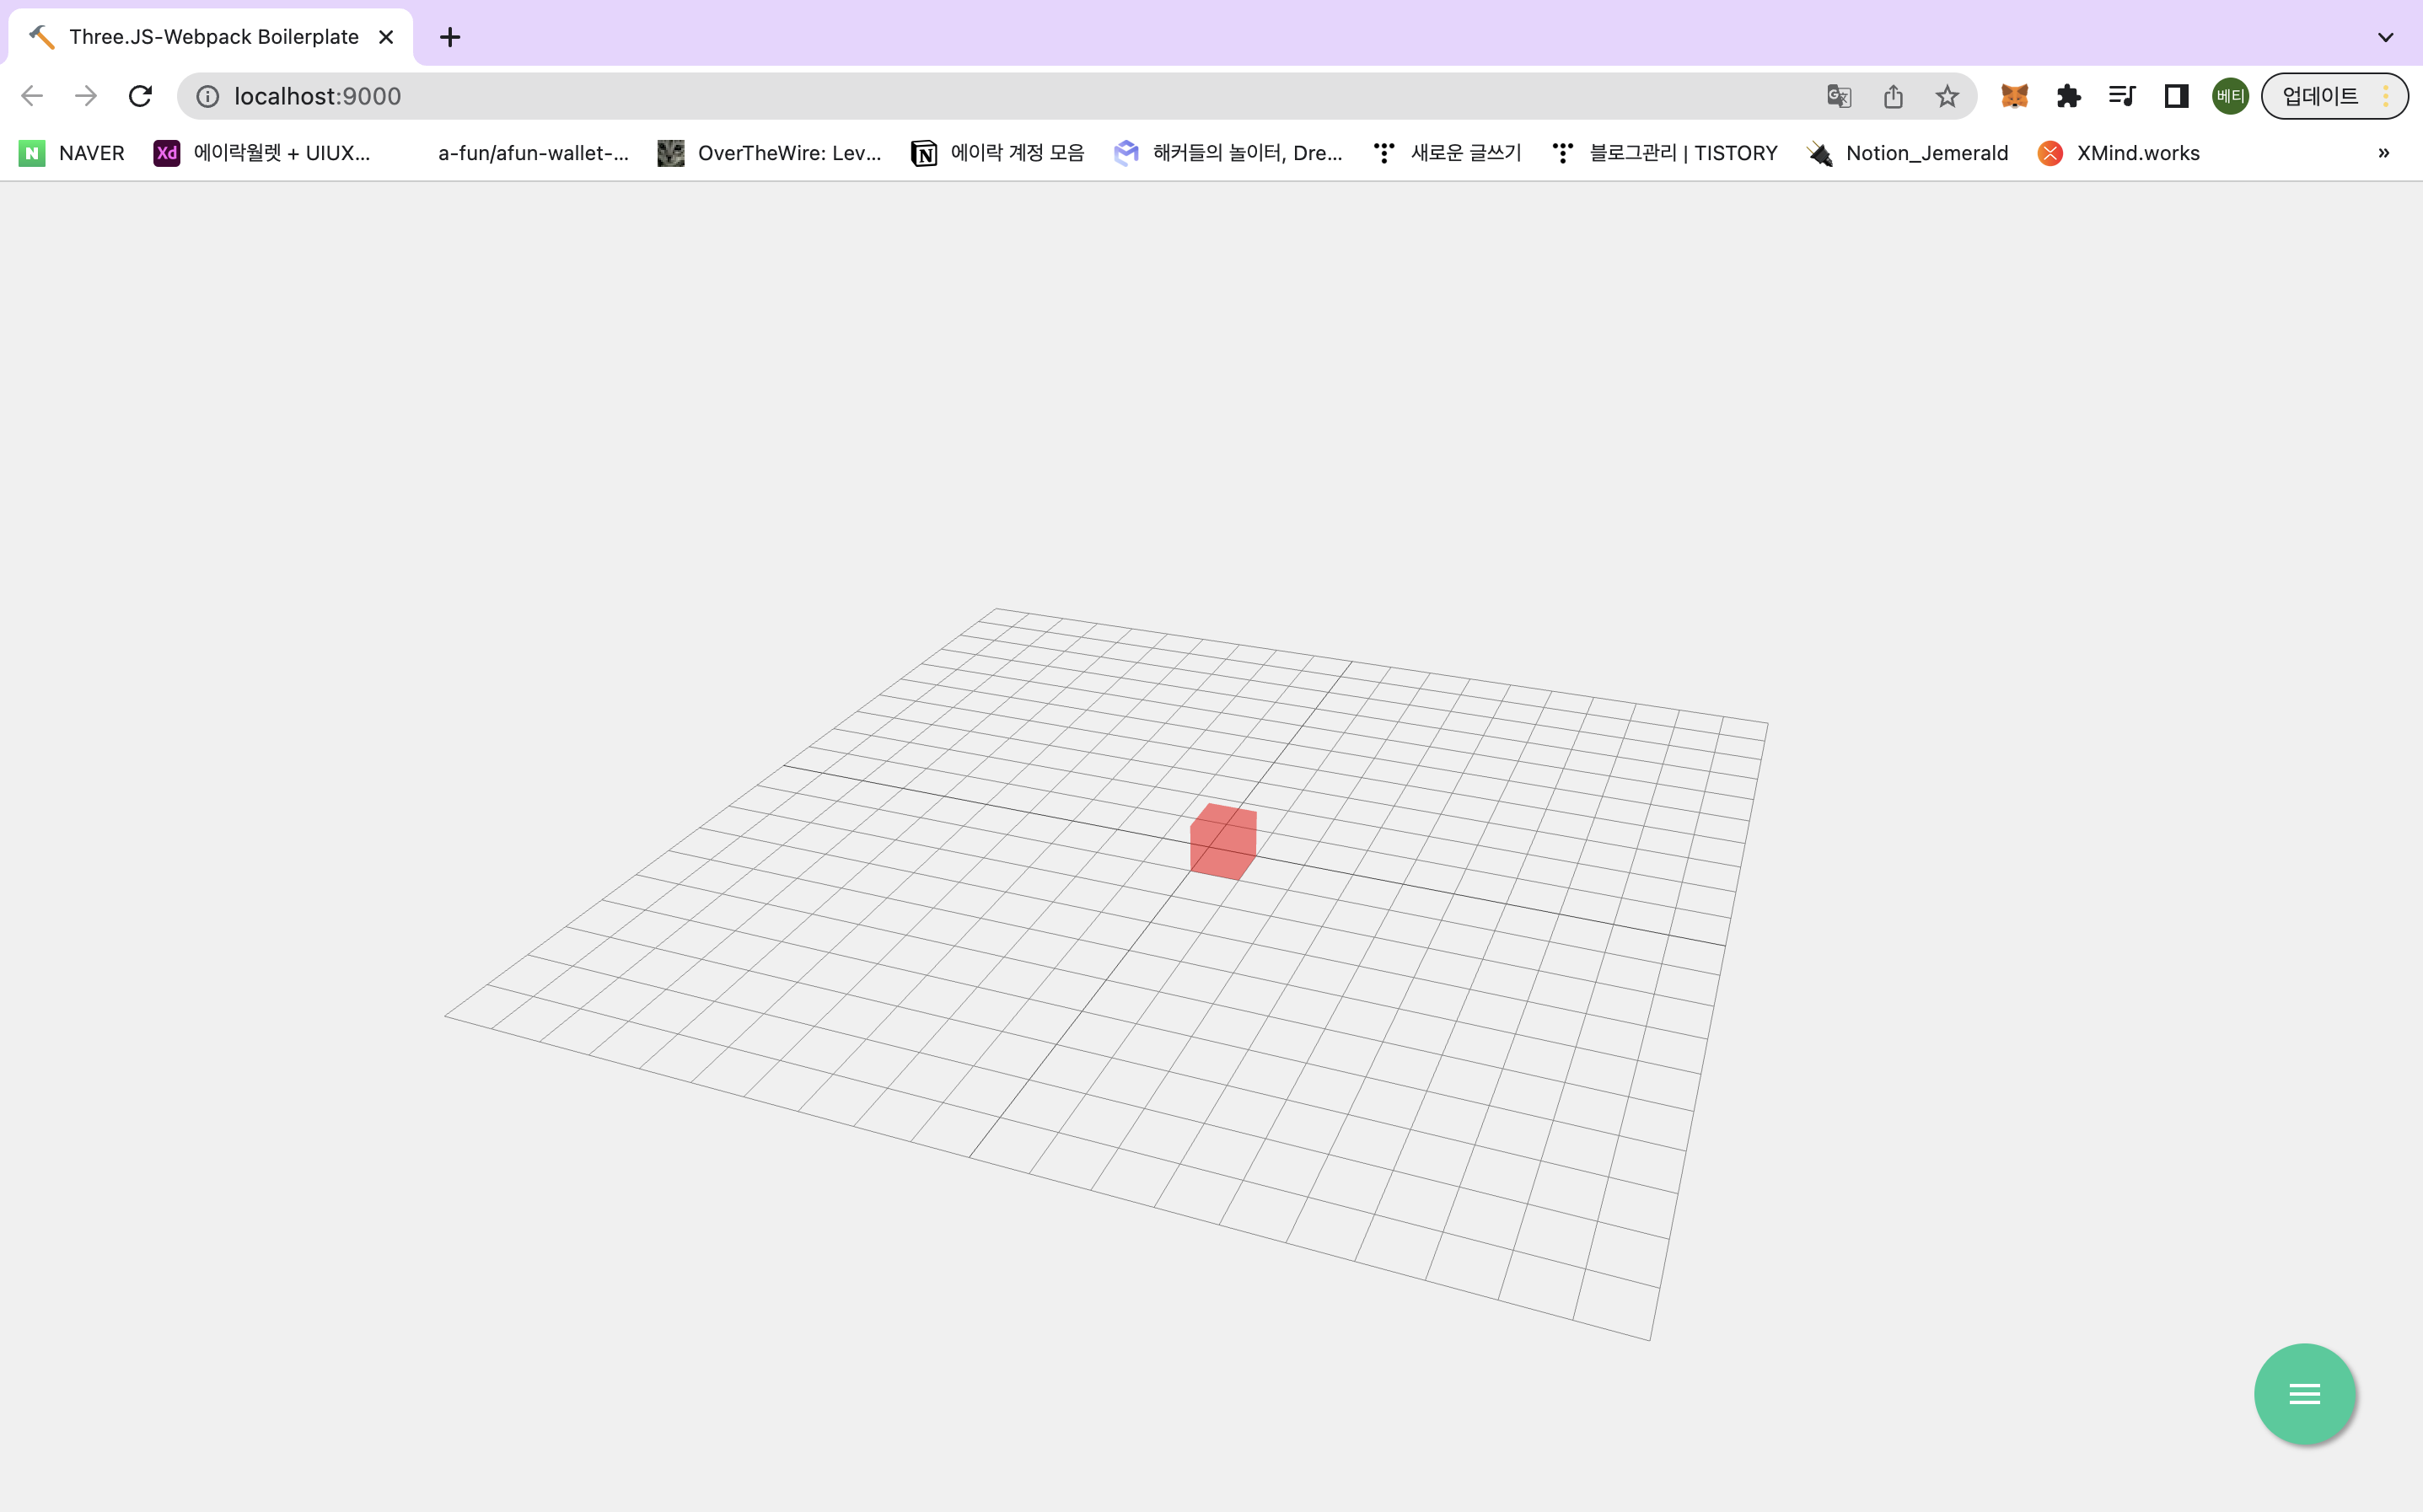Screen dimensions: 2423x1512
Task: Open the Extensions puzzle piece menu
Action: (2068, 96)
